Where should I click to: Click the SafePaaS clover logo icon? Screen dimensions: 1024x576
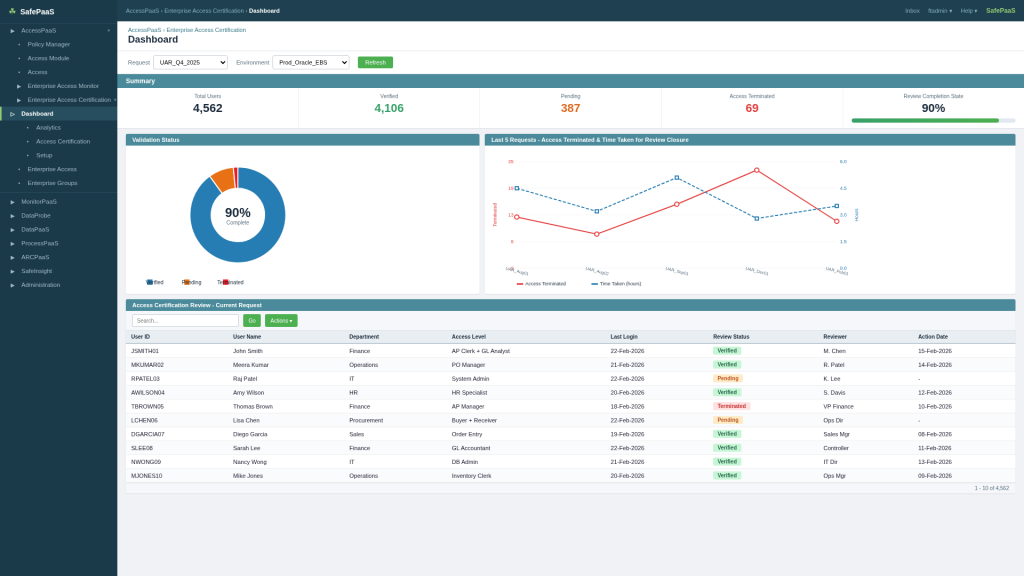point(12,11)
